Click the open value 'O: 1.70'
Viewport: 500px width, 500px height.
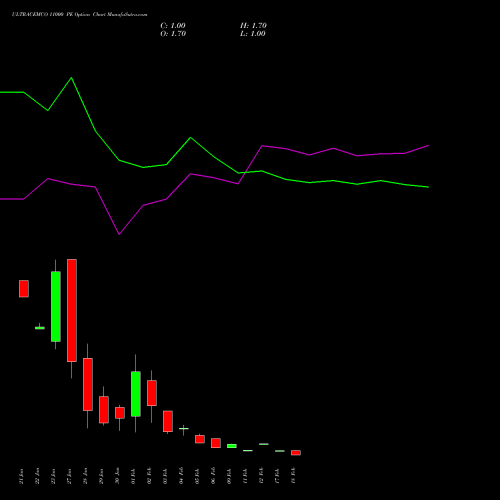(x=173, y=34)
